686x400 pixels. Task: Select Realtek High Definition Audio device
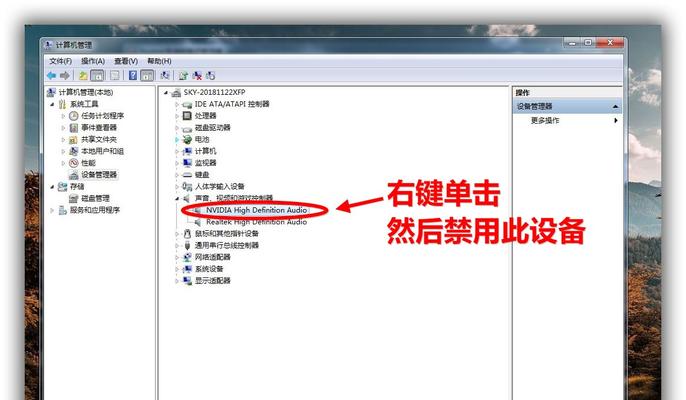[x=256, y=222]
